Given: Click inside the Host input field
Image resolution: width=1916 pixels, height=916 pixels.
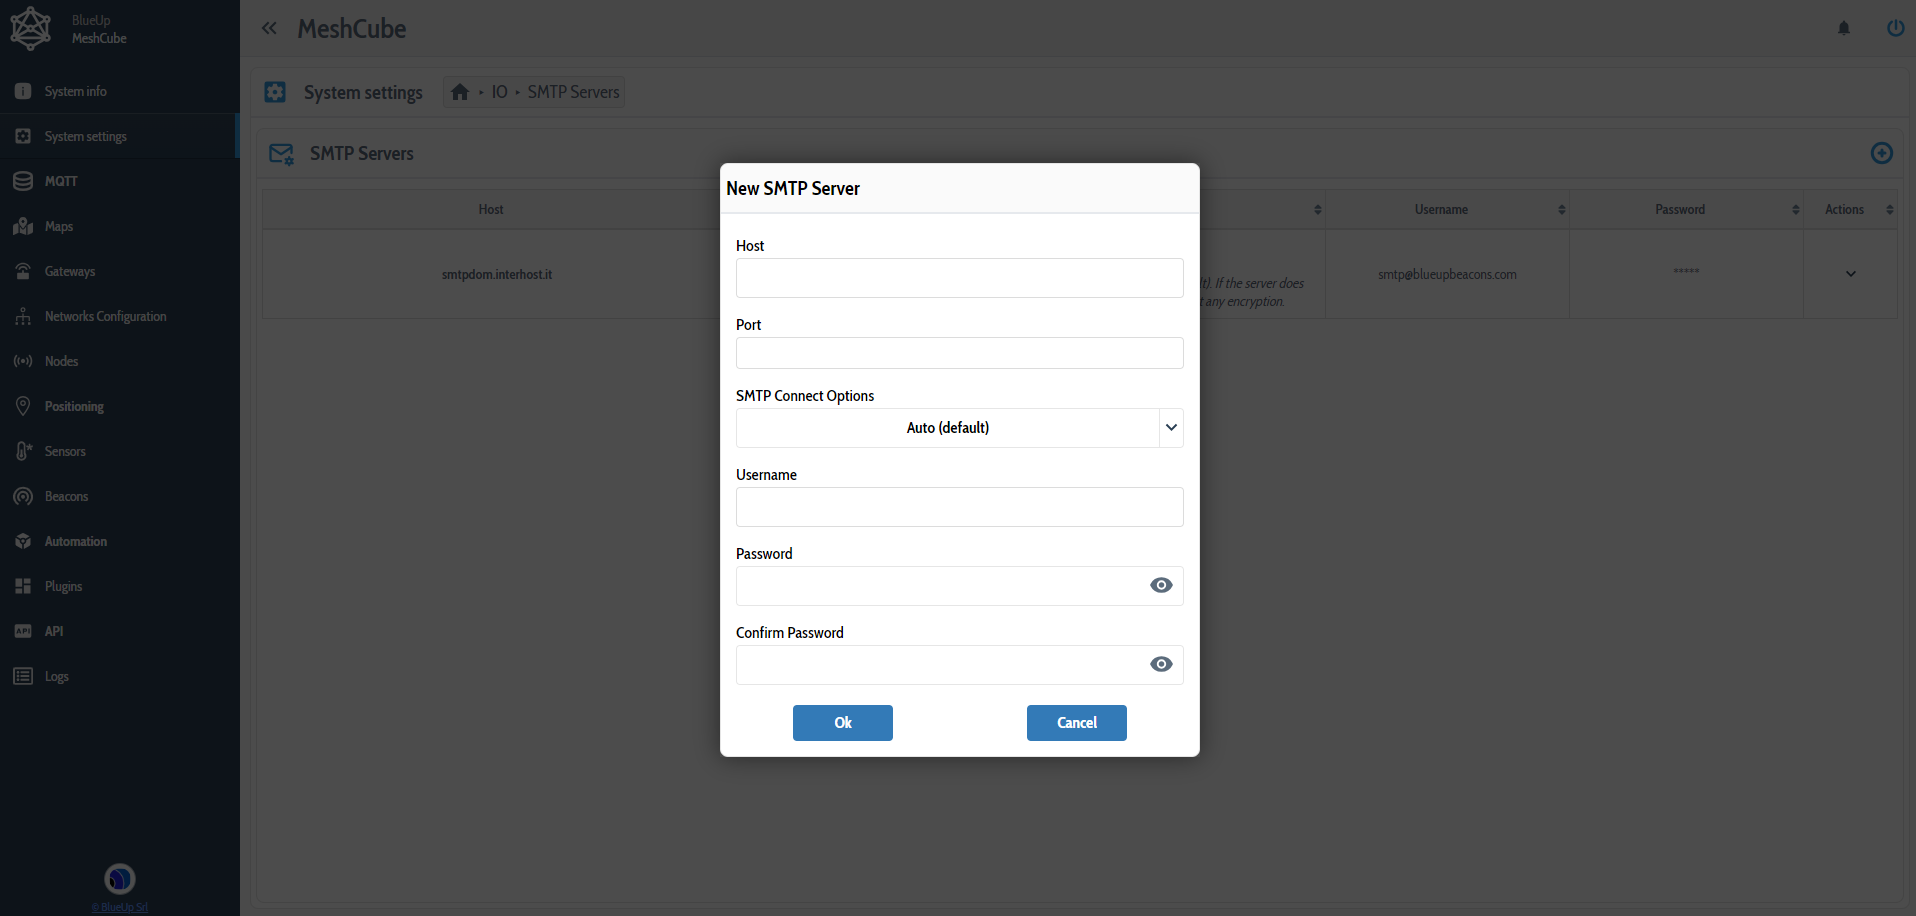Looking at the screenshot, I should tap(958, 278).
